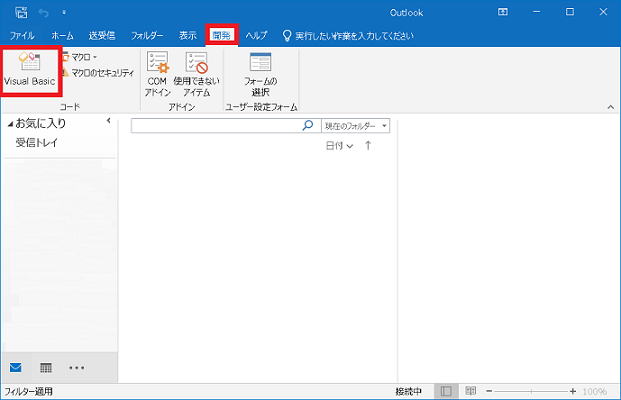Screen dimensions: 621x400
Task: Click the search magnifier icon
Action: (x=308, y=125)
